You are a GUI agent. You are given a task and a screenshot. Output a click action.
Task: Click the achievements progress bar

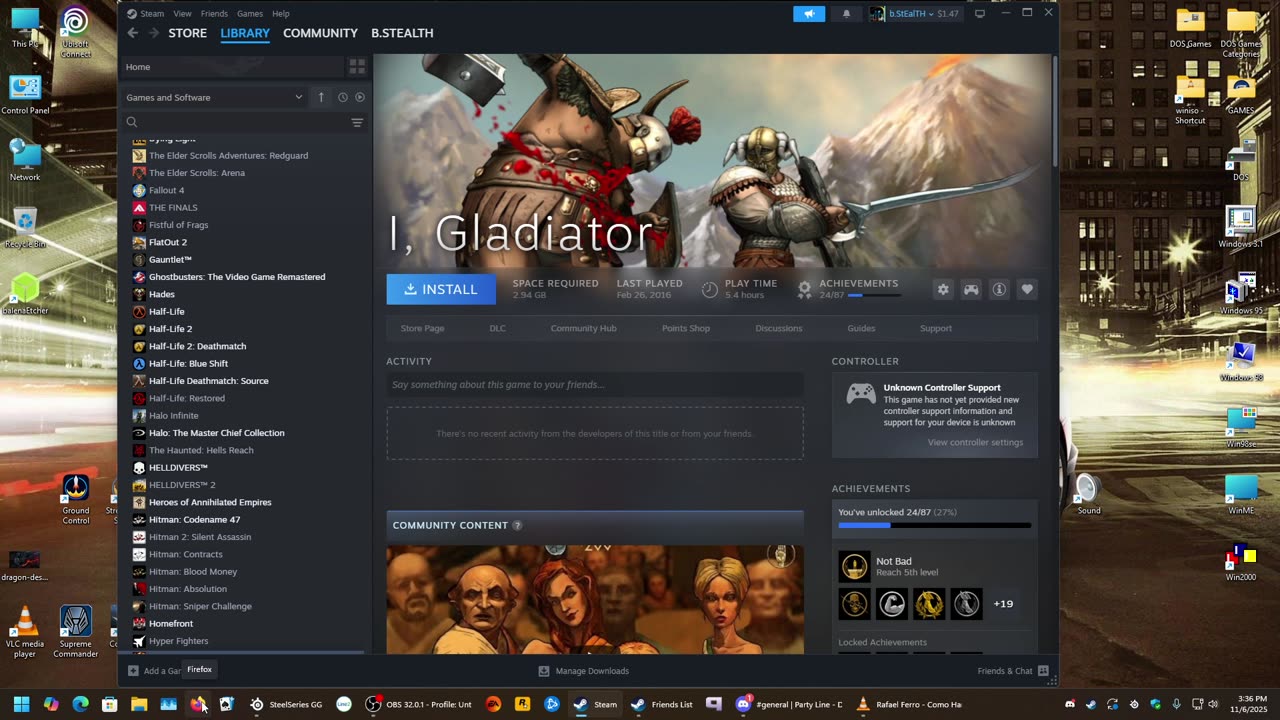tap(934, 525)
